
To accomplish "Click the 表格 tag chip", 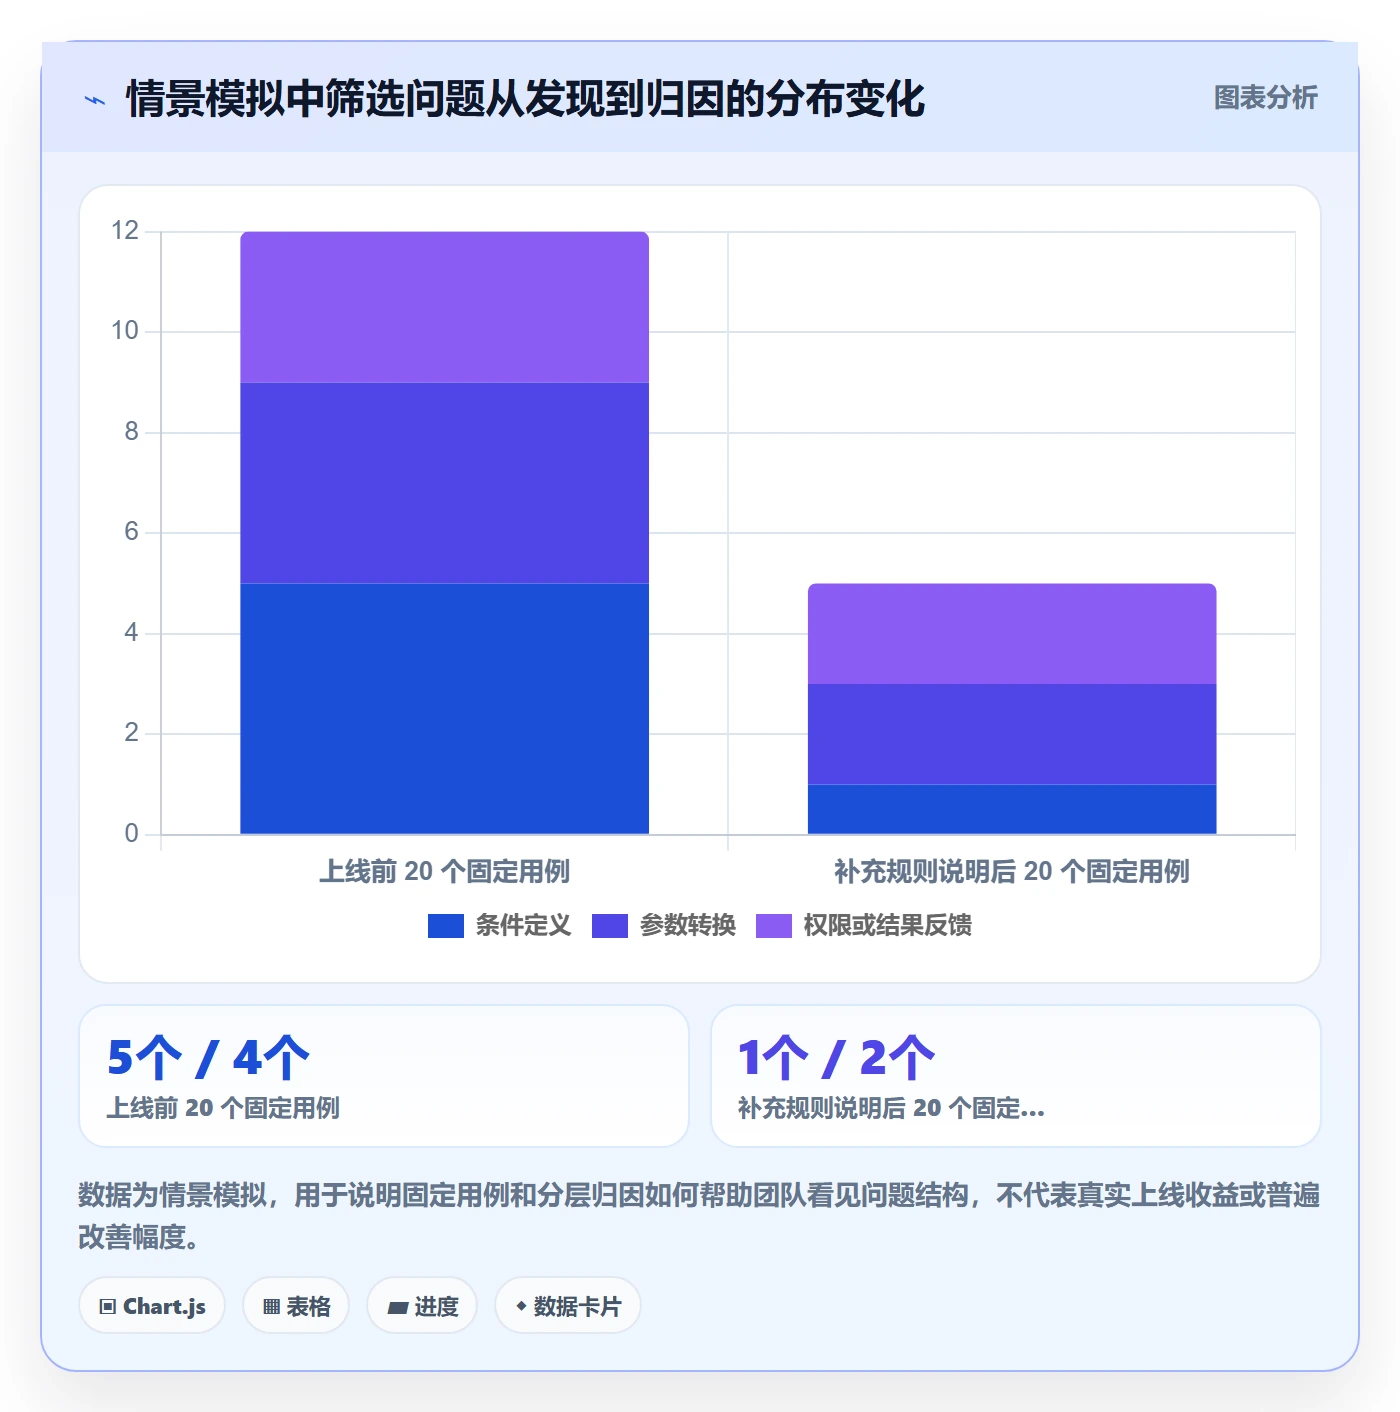I will click(296, 1306).
